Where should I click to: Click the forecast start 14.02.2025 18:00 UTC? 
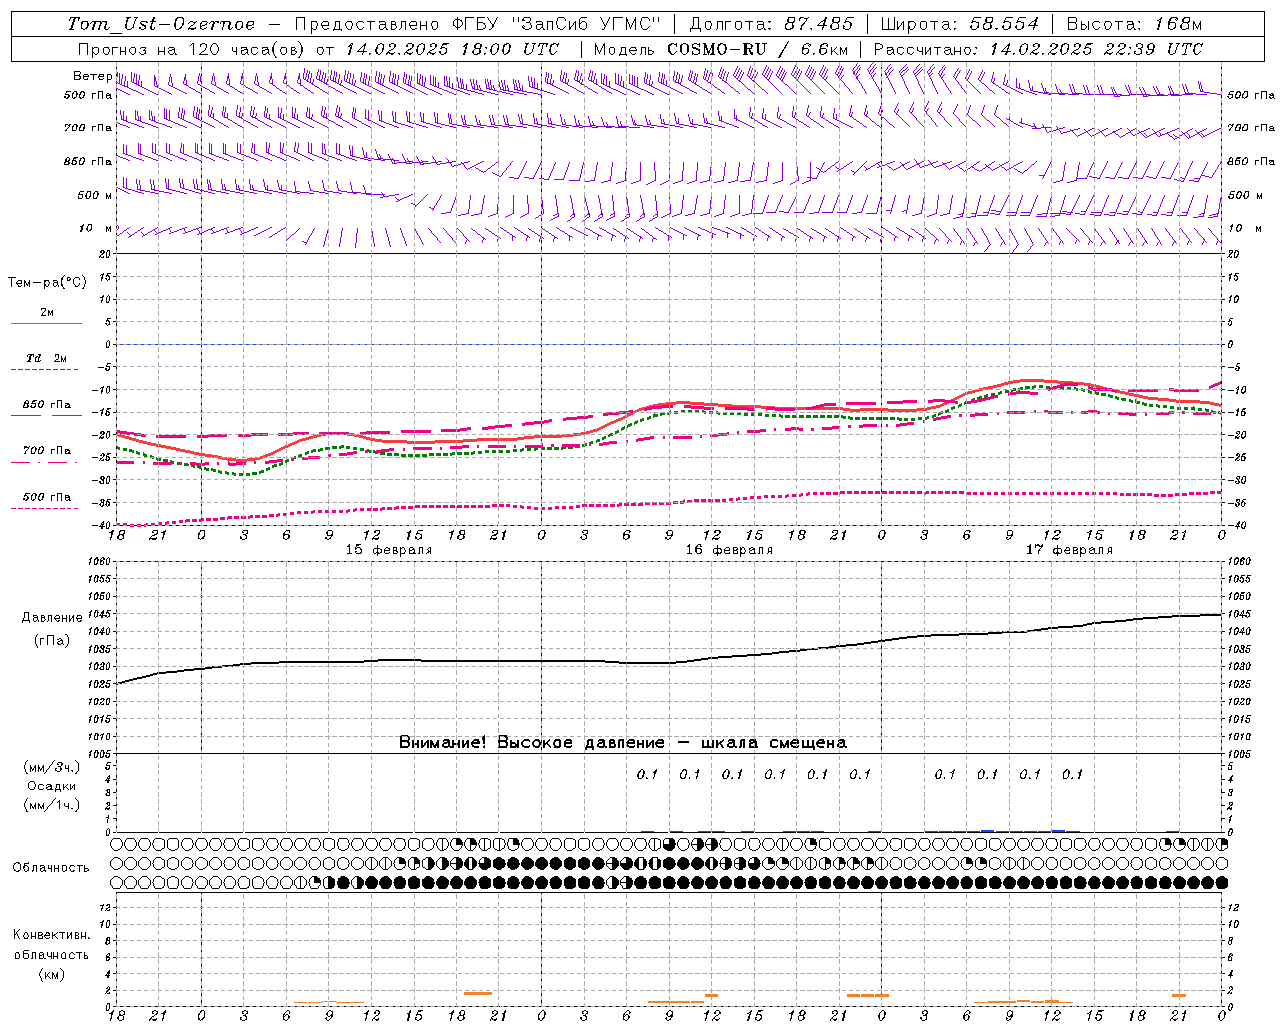point(452,49)
